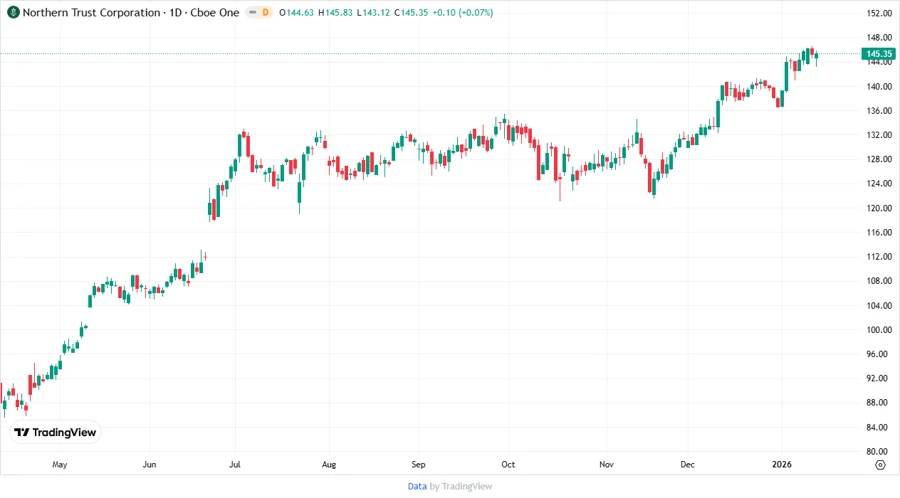The height and width of the screenshot is (498, 900).
Task: Click the 140.00 price axis label
Action: click(x=879, y=86)
